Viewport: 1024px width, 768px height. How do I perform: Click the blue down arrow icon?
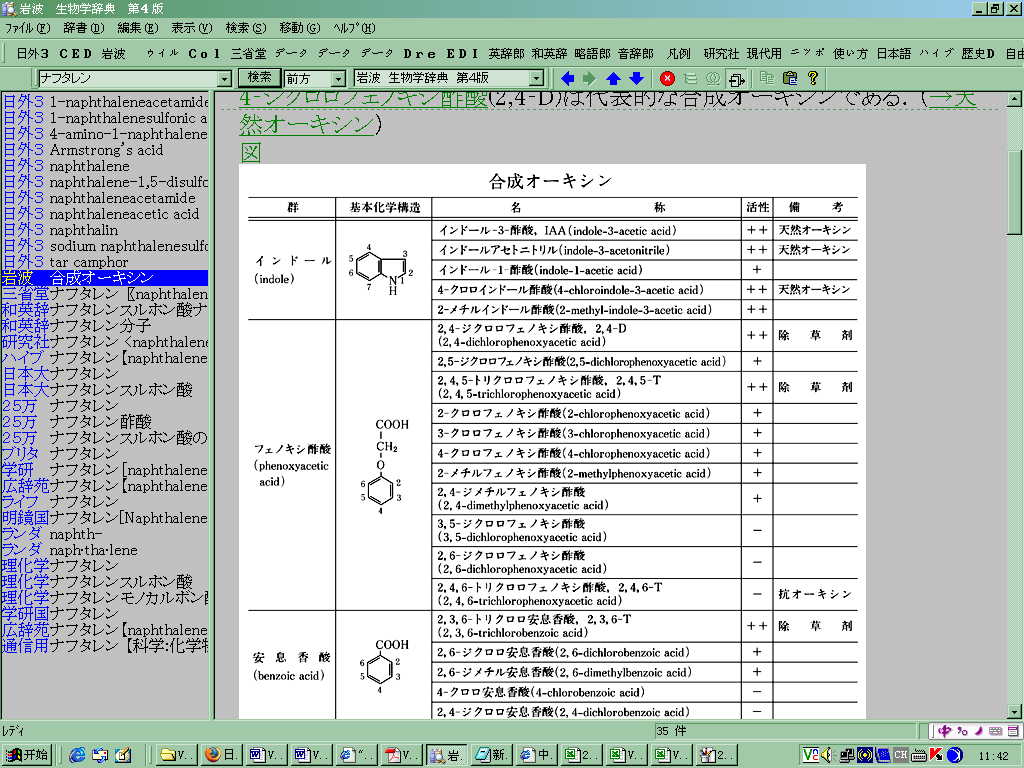636,78
